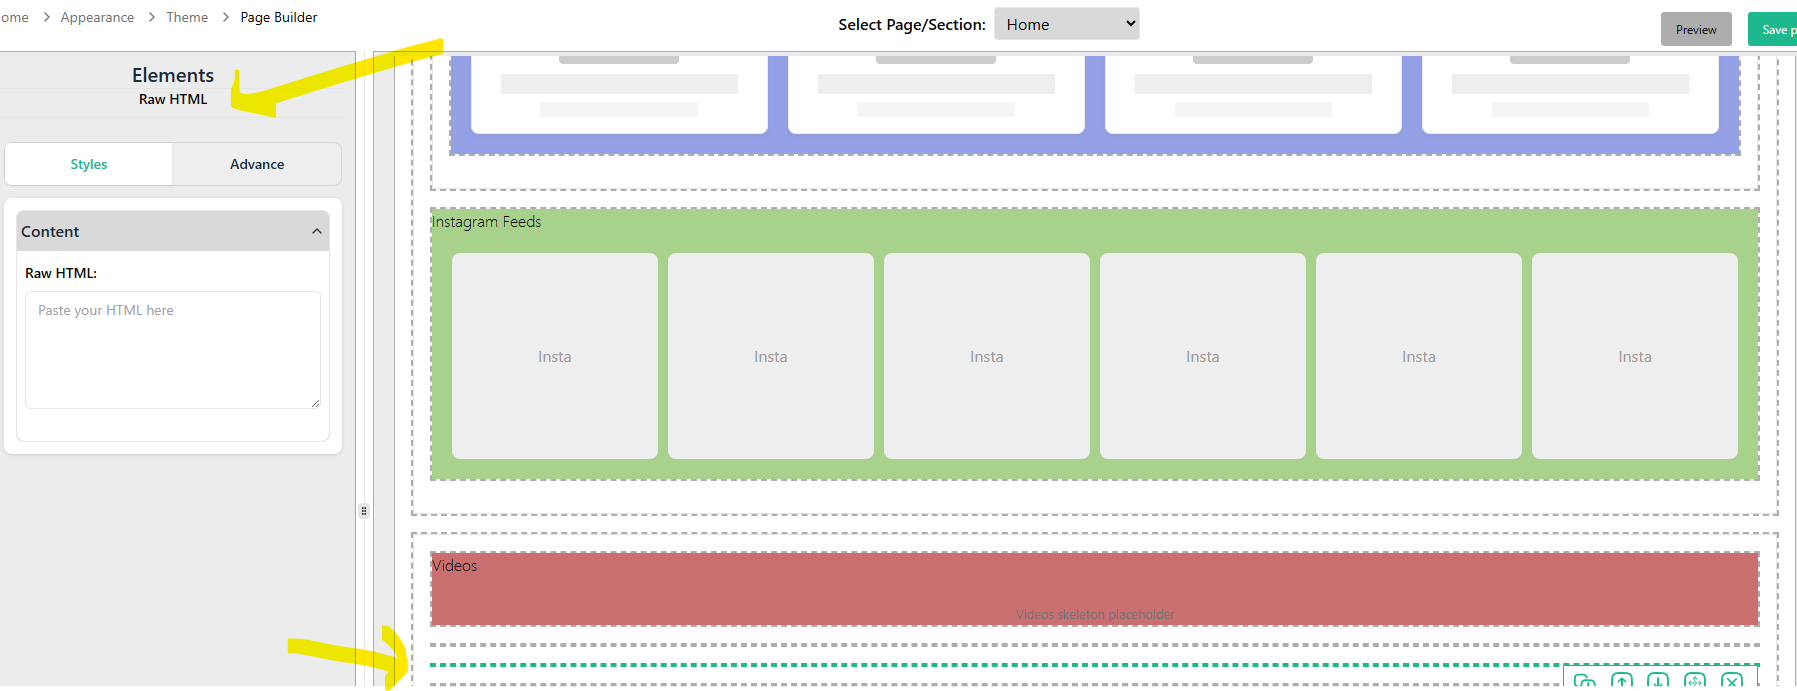Click the Home breadcrumb link
Image resolution: width=1797 pixels, height=691 pixels.
coord(14,17)
